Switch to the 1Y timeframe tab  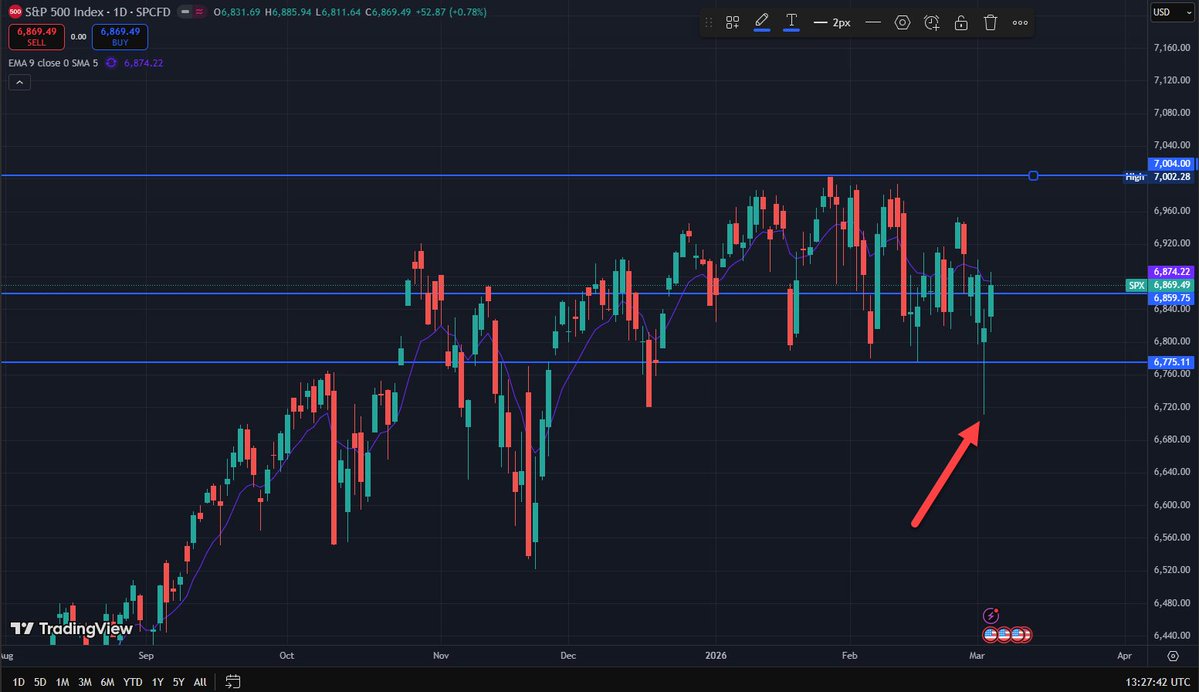tap(157, 681)
